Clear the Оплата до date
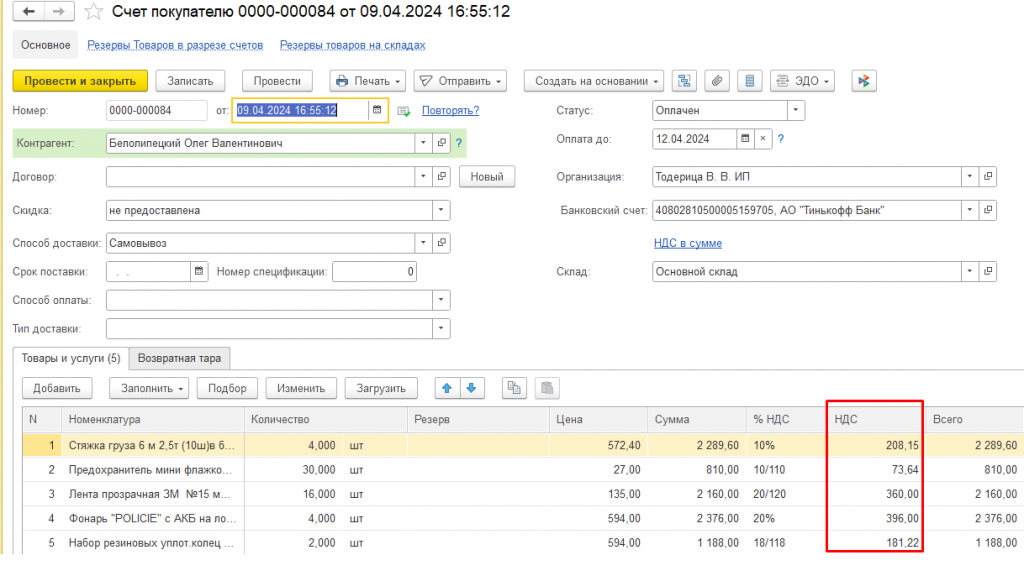 point(763,138)
